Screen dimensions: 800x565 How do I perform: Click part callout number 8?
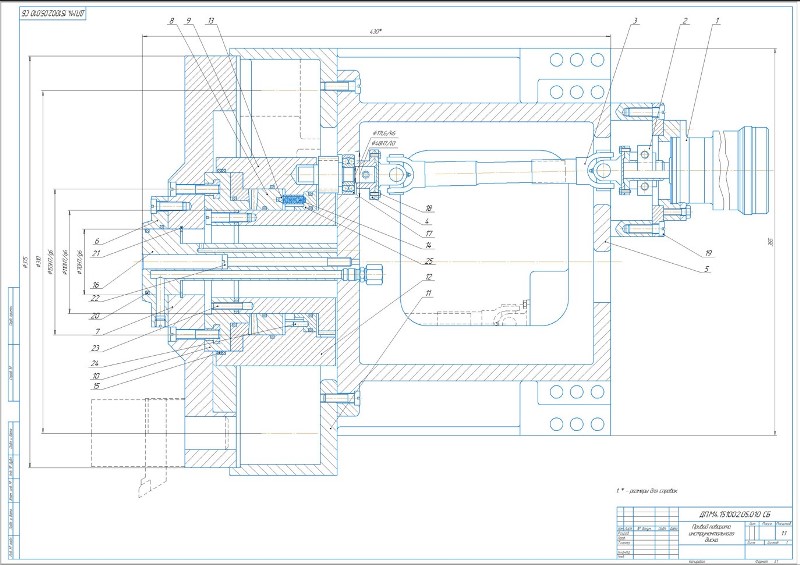pos(171,20)
